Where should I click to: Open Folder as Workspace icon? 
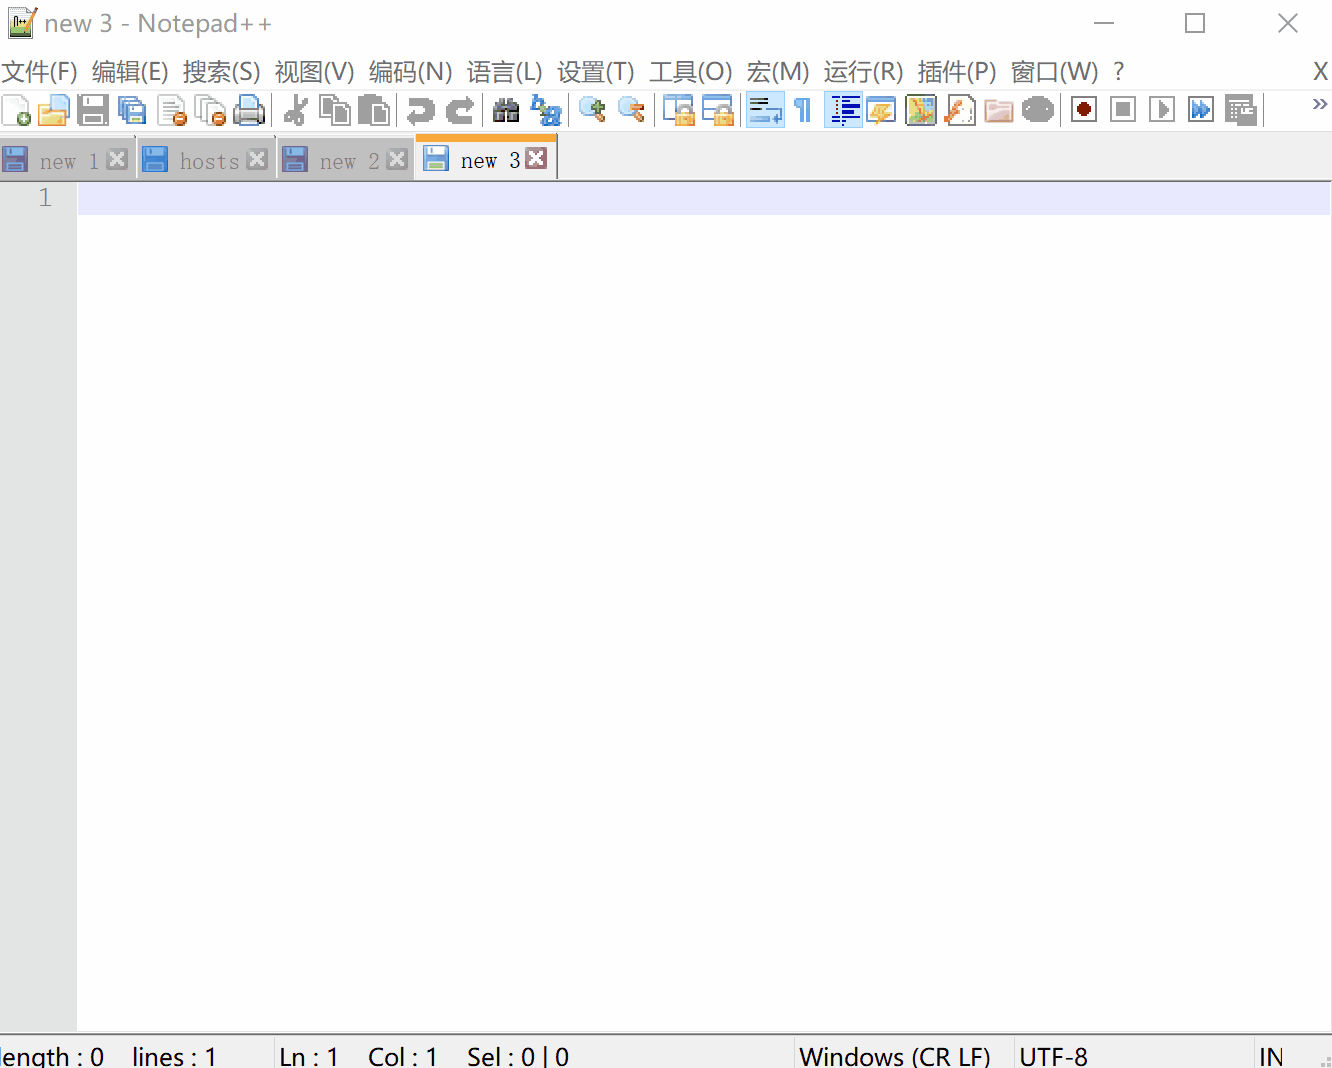[999, 110]
